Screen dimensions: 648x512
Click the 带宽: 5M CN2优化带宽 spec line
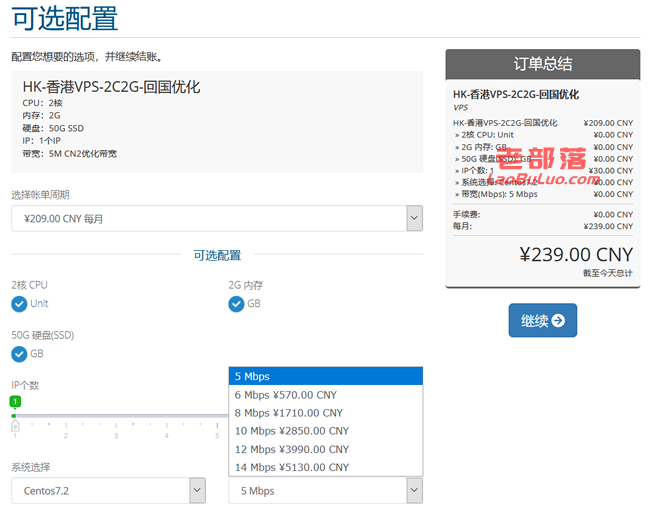(69, 154)
